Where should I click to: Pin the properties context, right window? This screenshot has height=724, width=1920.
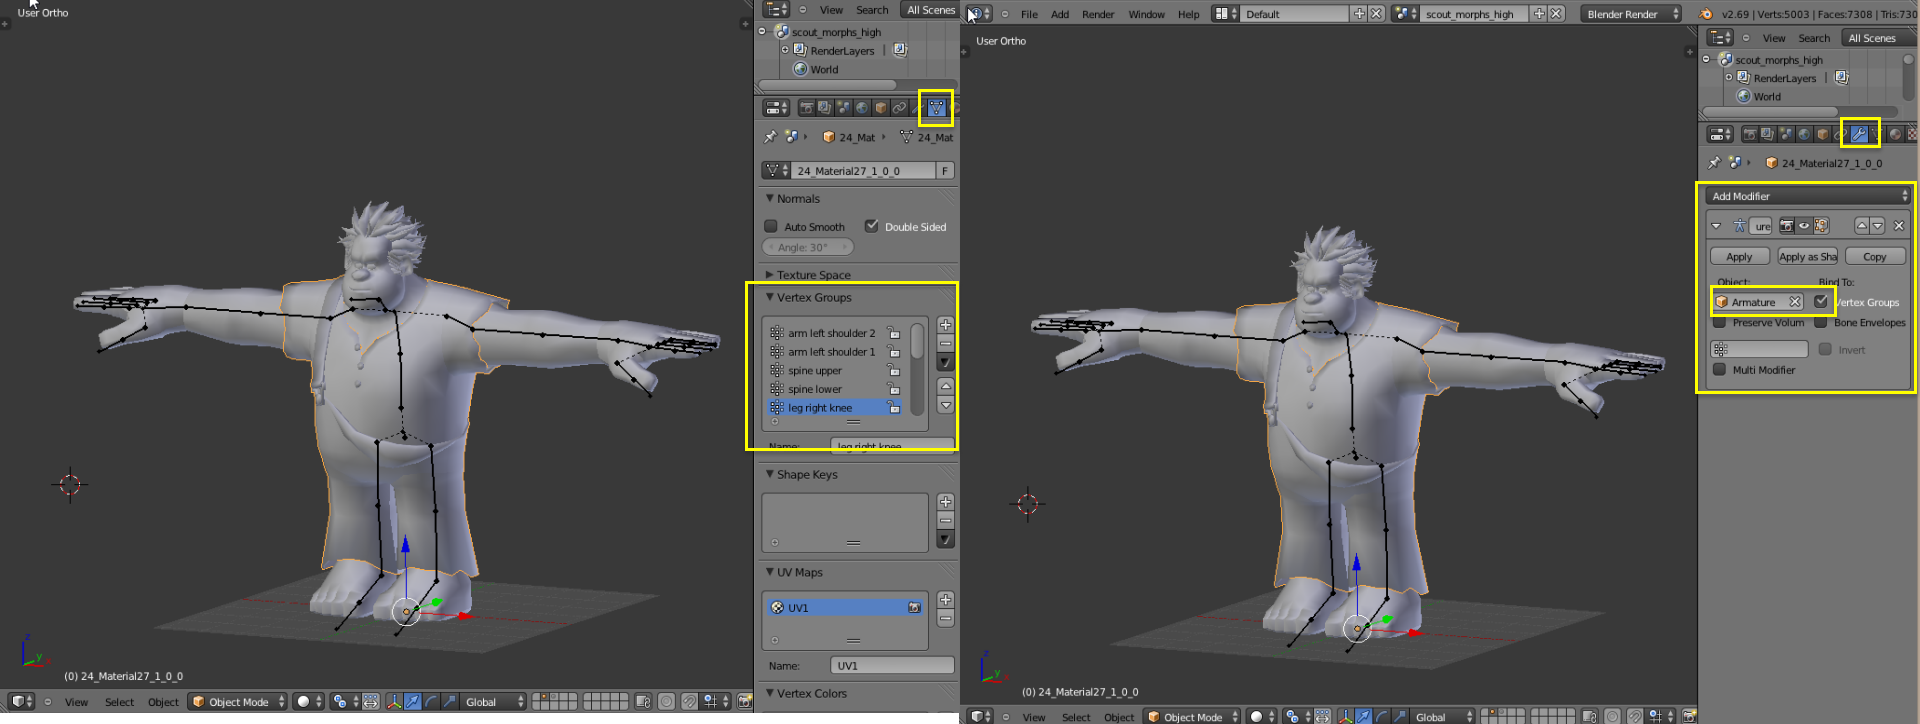pyautogui.click(x=1714, y=163)
